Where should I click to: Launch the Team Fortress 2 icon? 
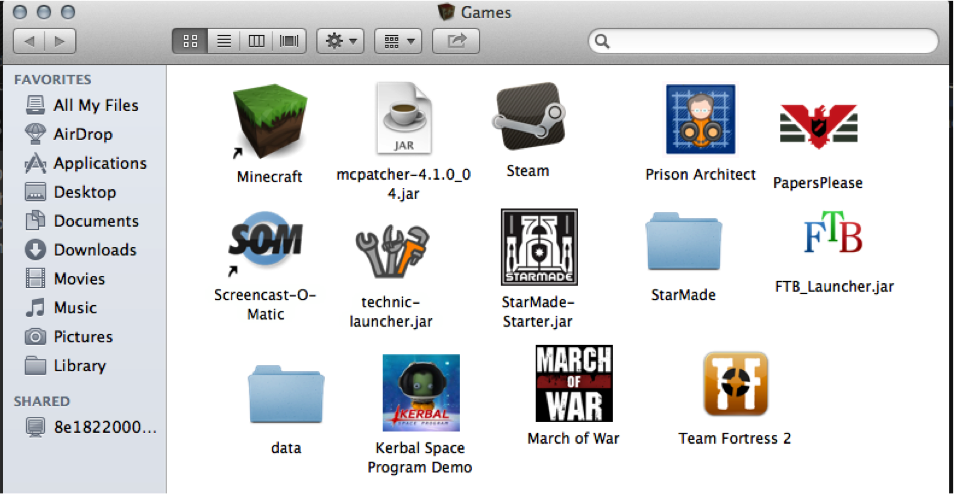coord(735,384)
